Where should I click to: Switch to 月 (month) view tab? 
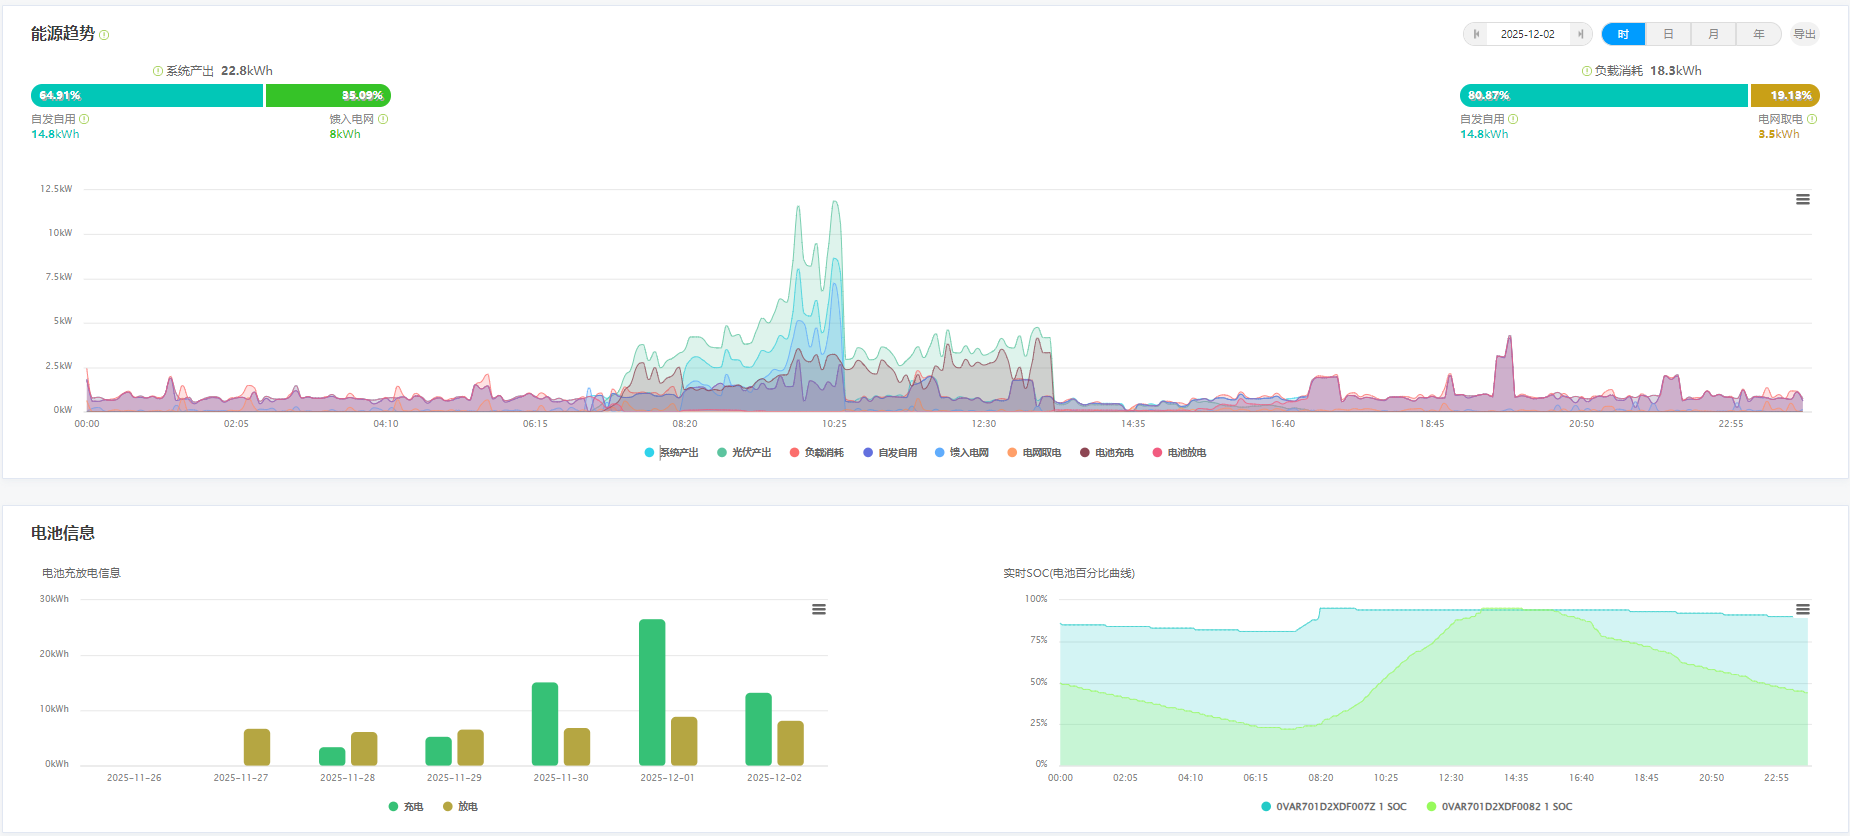(1713, 34)
